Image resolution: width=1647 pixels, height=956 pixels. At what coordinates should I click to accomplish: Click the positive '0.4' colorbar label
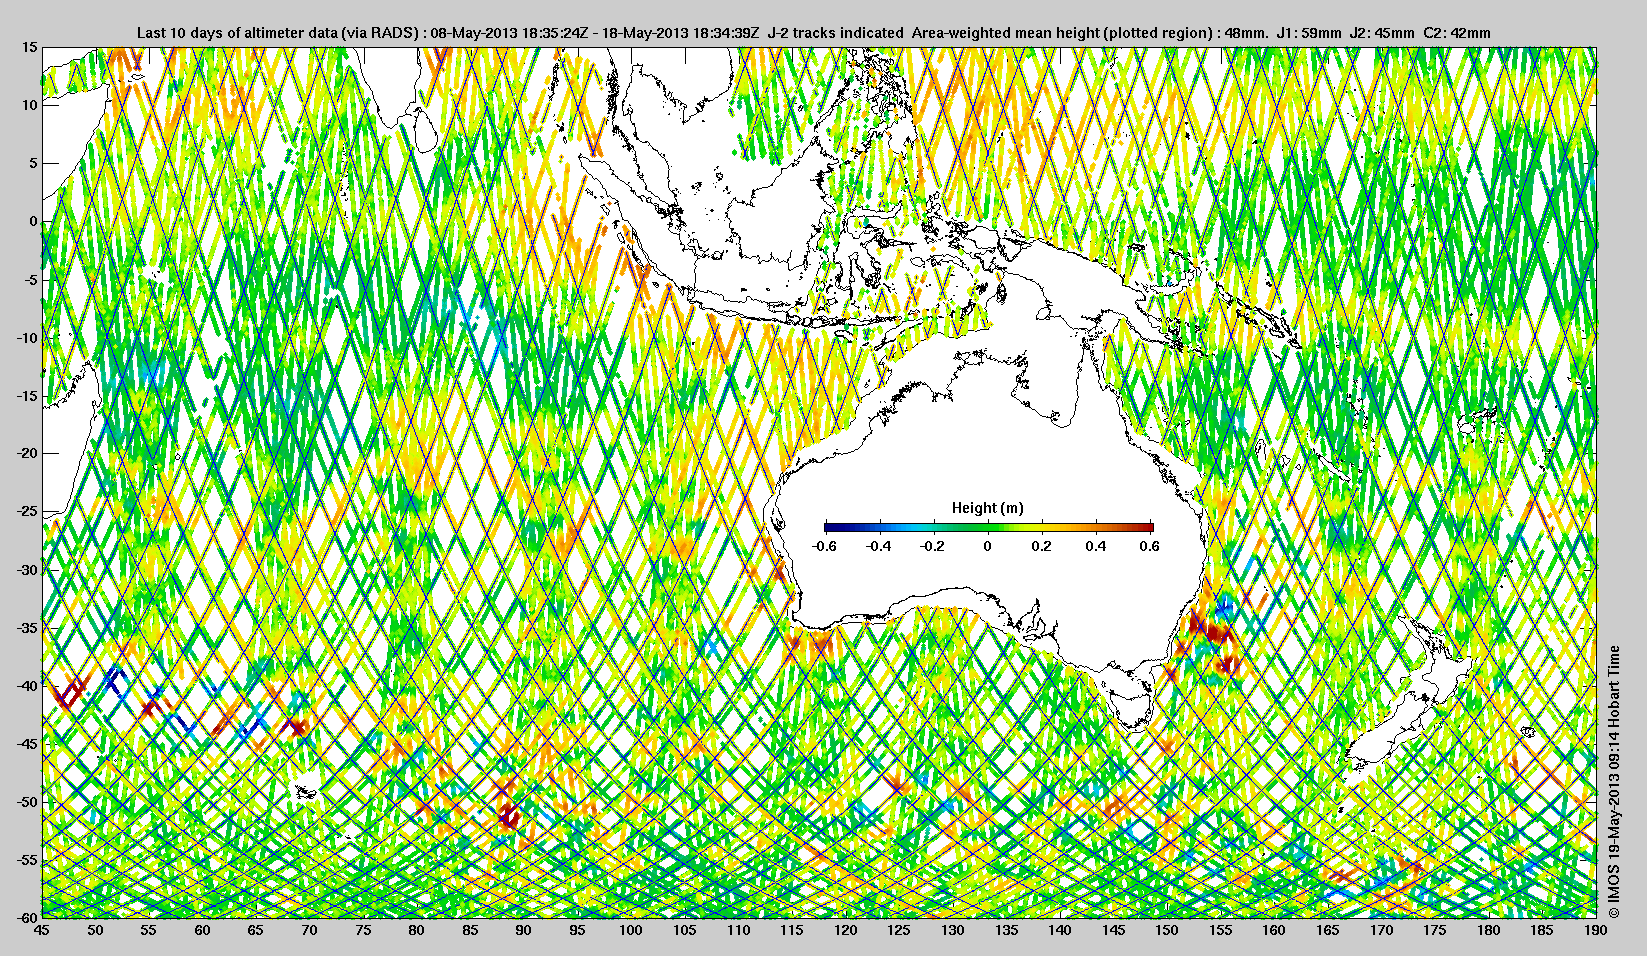(1096, 546)
